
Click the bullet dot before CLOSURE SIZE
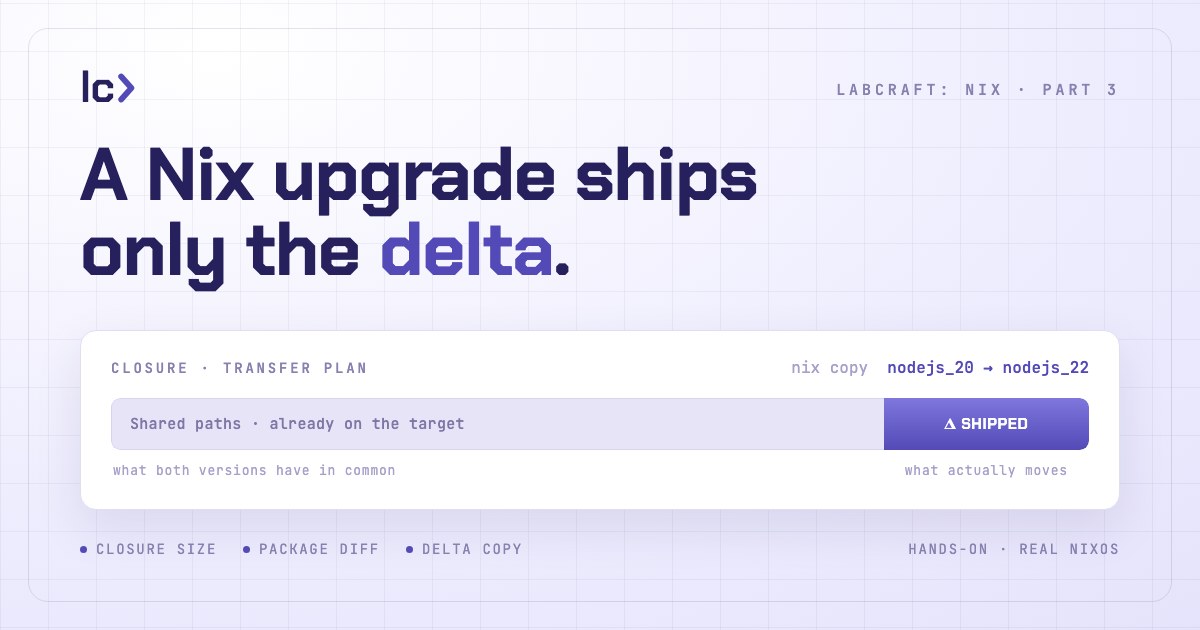point(84,549)
